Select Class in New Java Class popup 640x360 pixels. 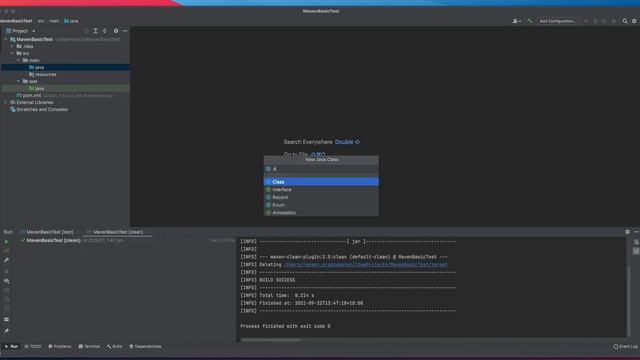pyautogui.click(x=321, y=182)
